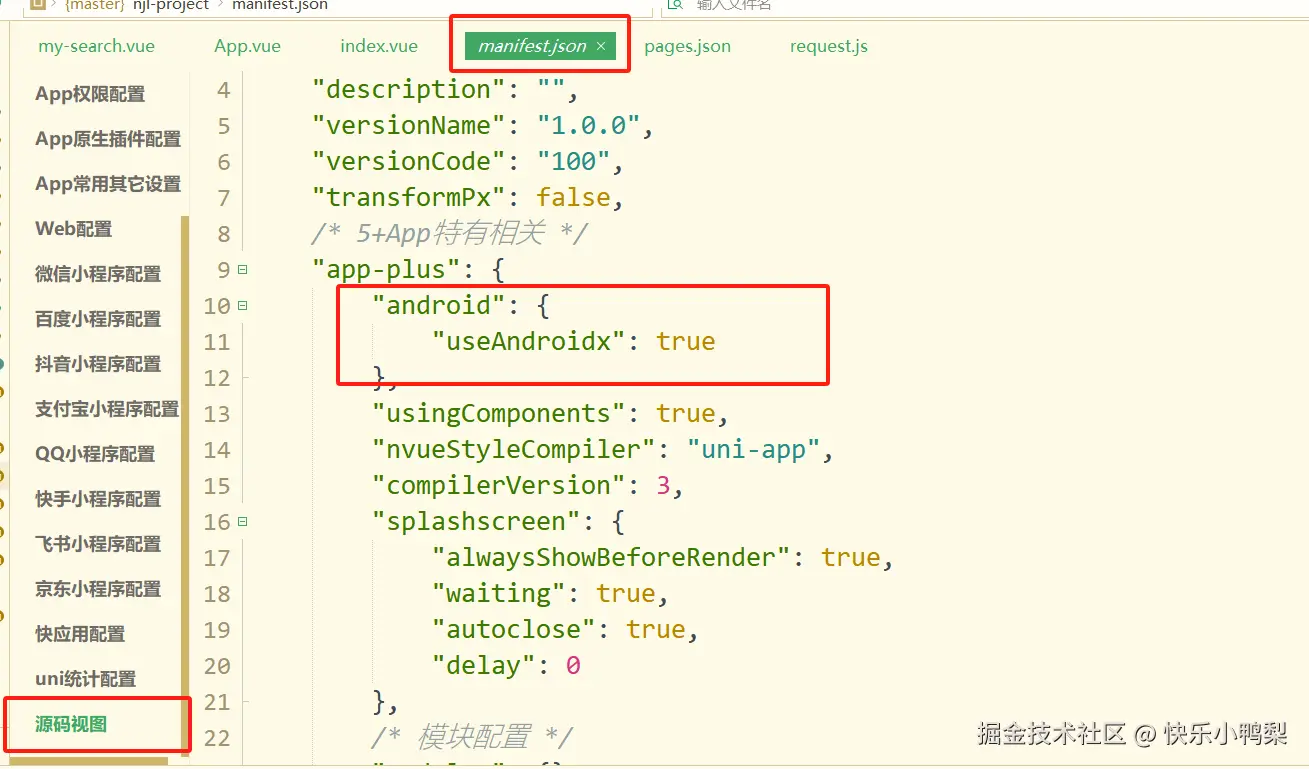Open uni统计配置 section
This screenshot has width=1309, height=769.
point(85,679)
